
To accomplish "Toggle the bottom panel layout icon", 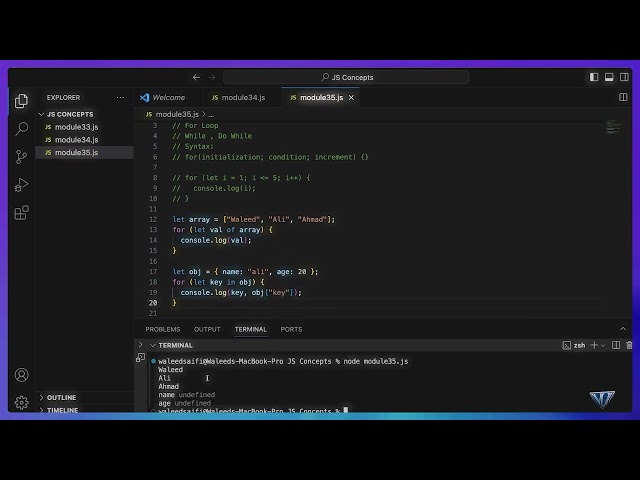I will tap(609, 77).
